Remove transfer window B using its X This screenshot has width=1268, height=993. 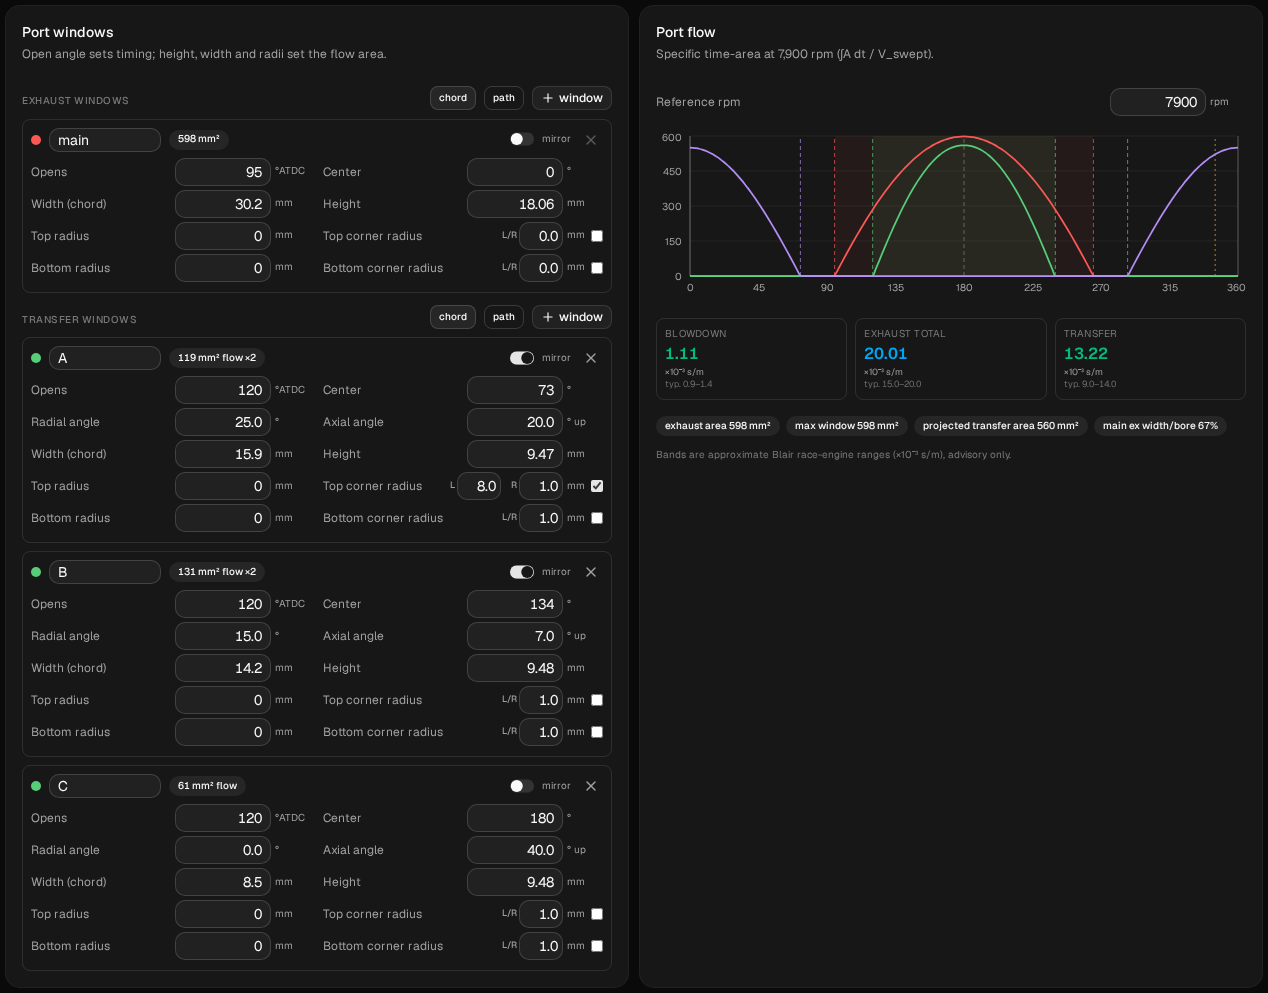pos(591,572)
